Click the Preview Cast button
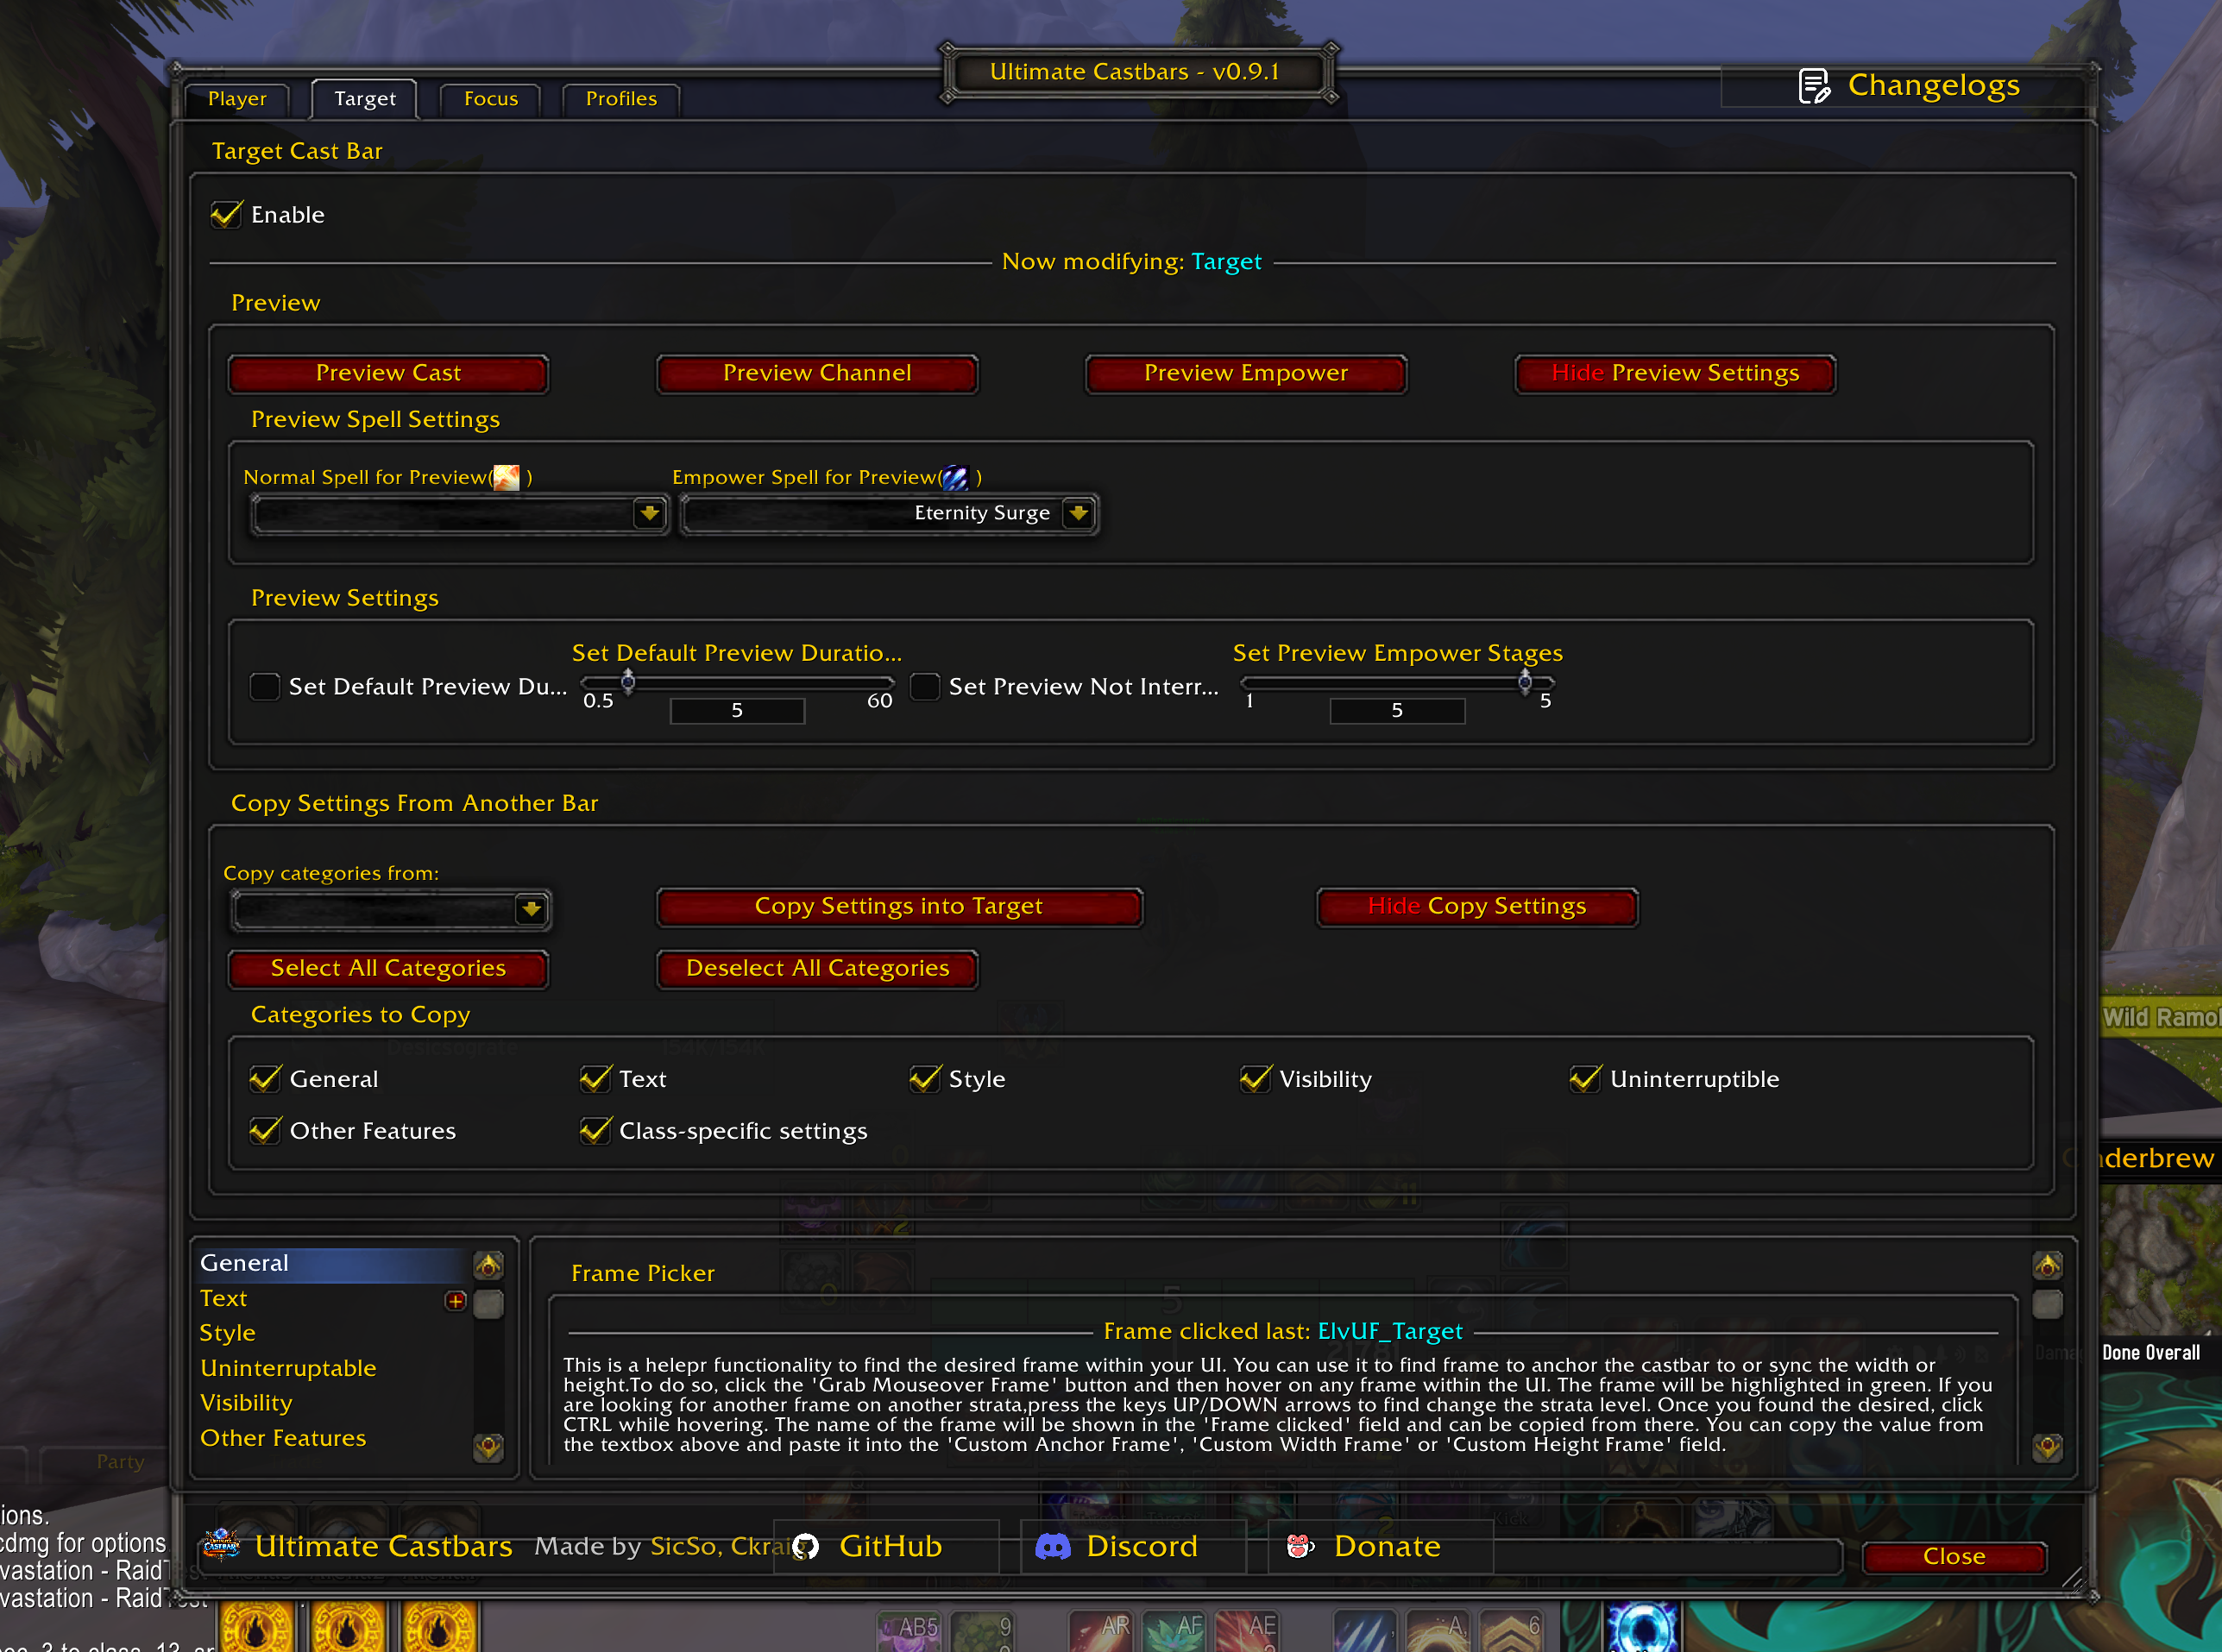The image size is (2222, 1652). pos(389,374)
